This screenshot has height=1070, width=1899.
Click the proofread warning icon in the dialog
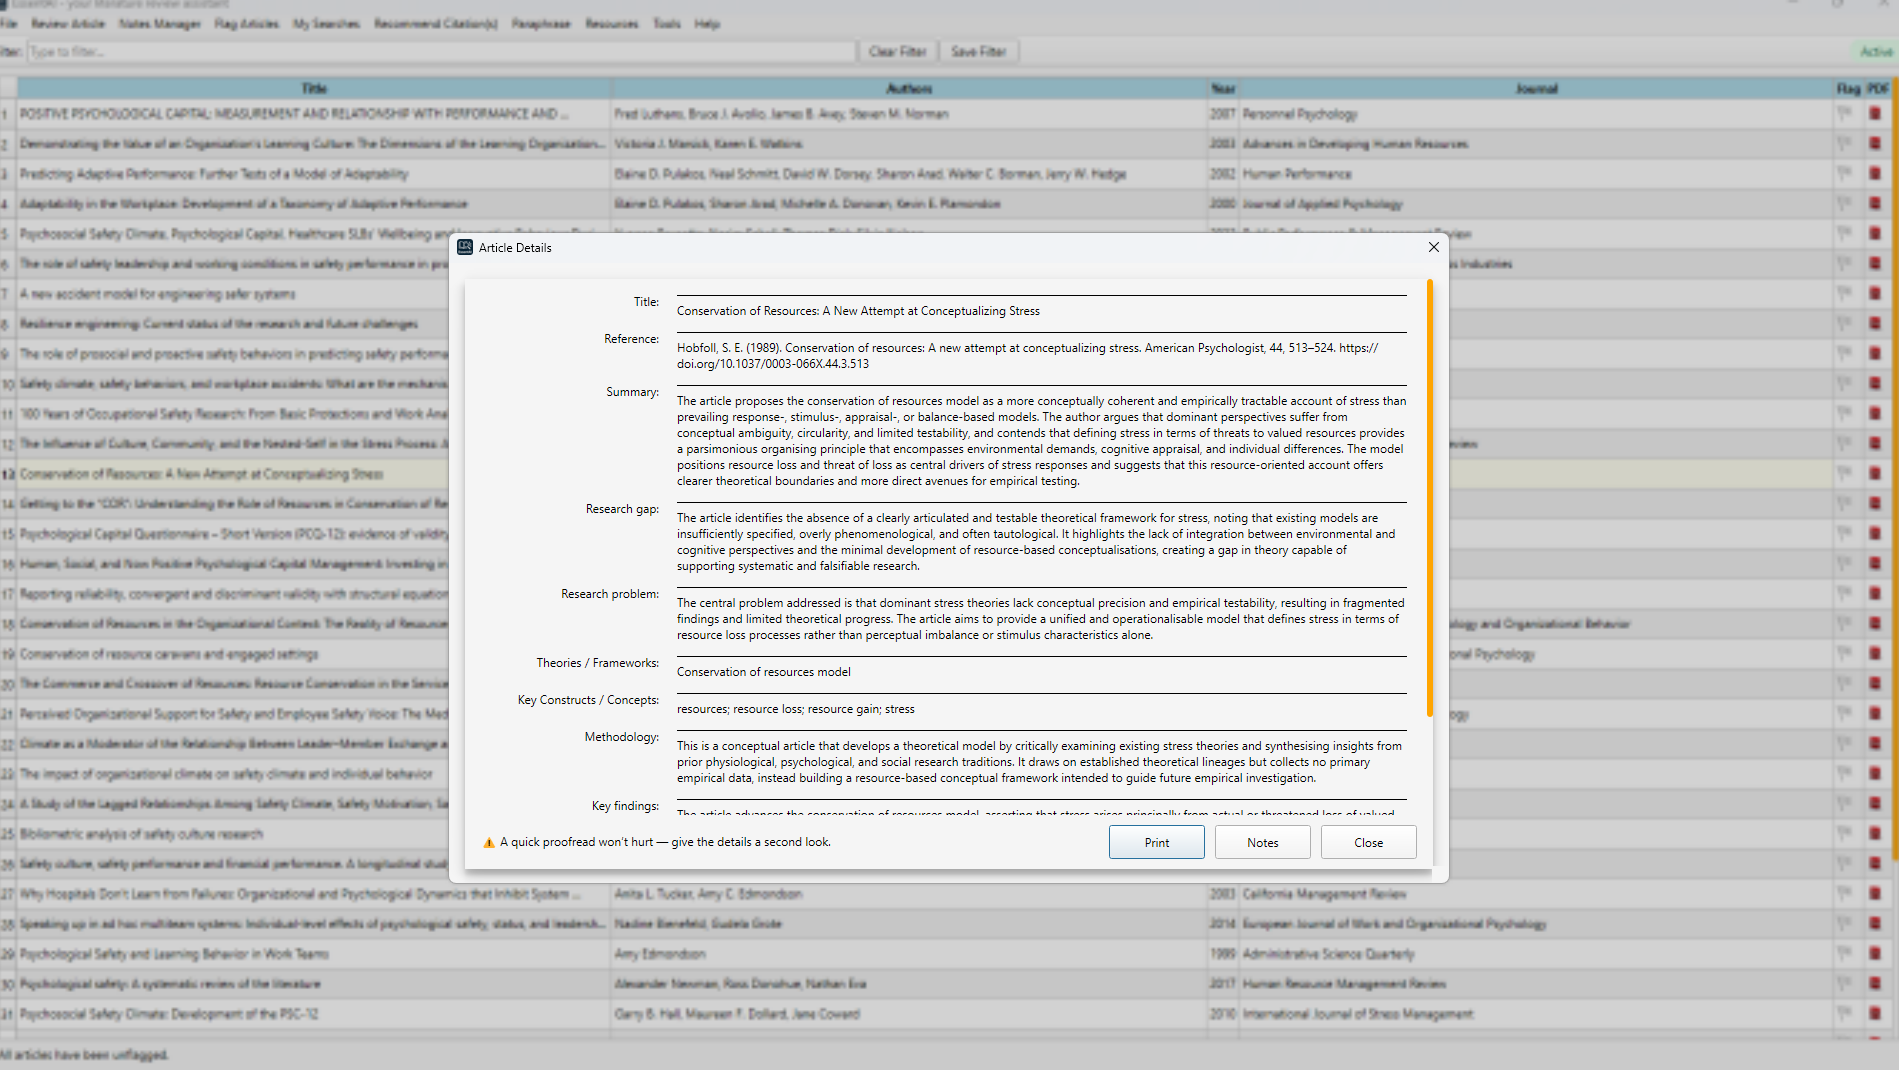point(489,842)
